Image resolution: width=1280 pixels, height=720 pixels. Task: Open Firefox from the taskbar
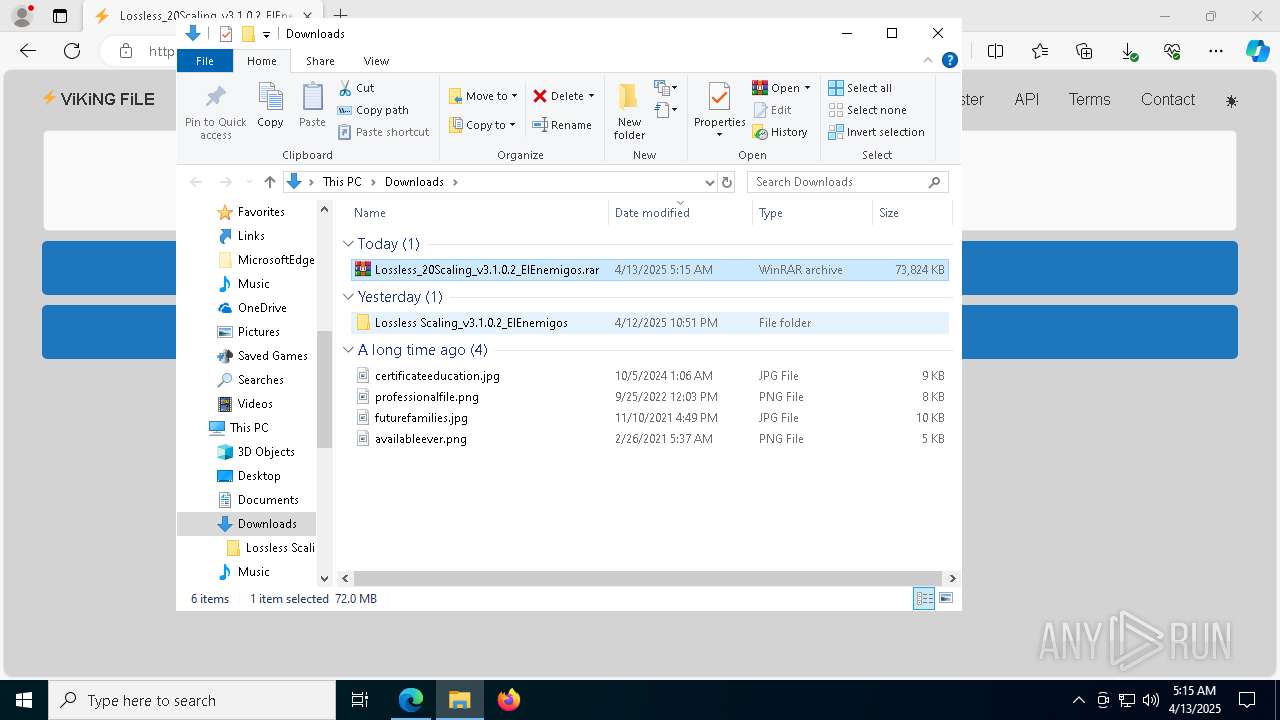pyautogui.click(x=509, y=700)
